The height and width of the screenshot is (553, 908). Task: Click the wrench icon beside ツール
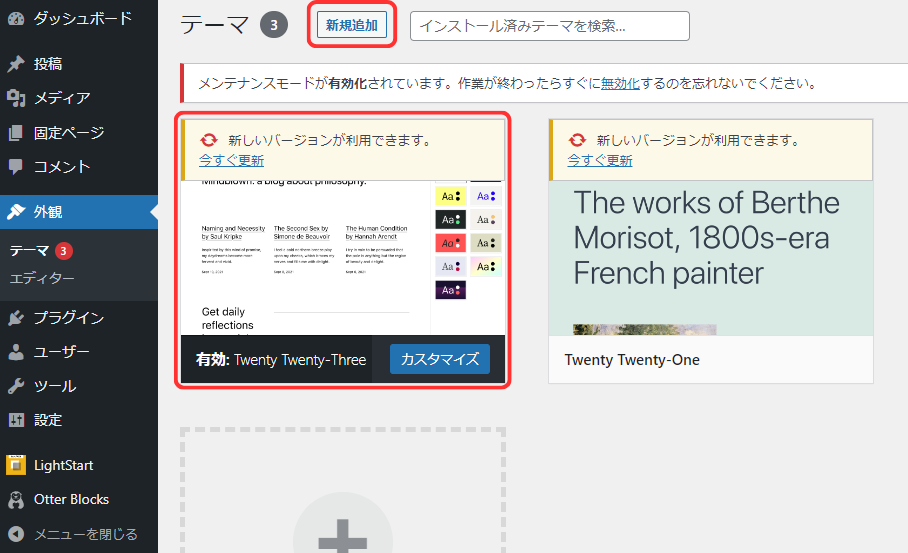16,386
